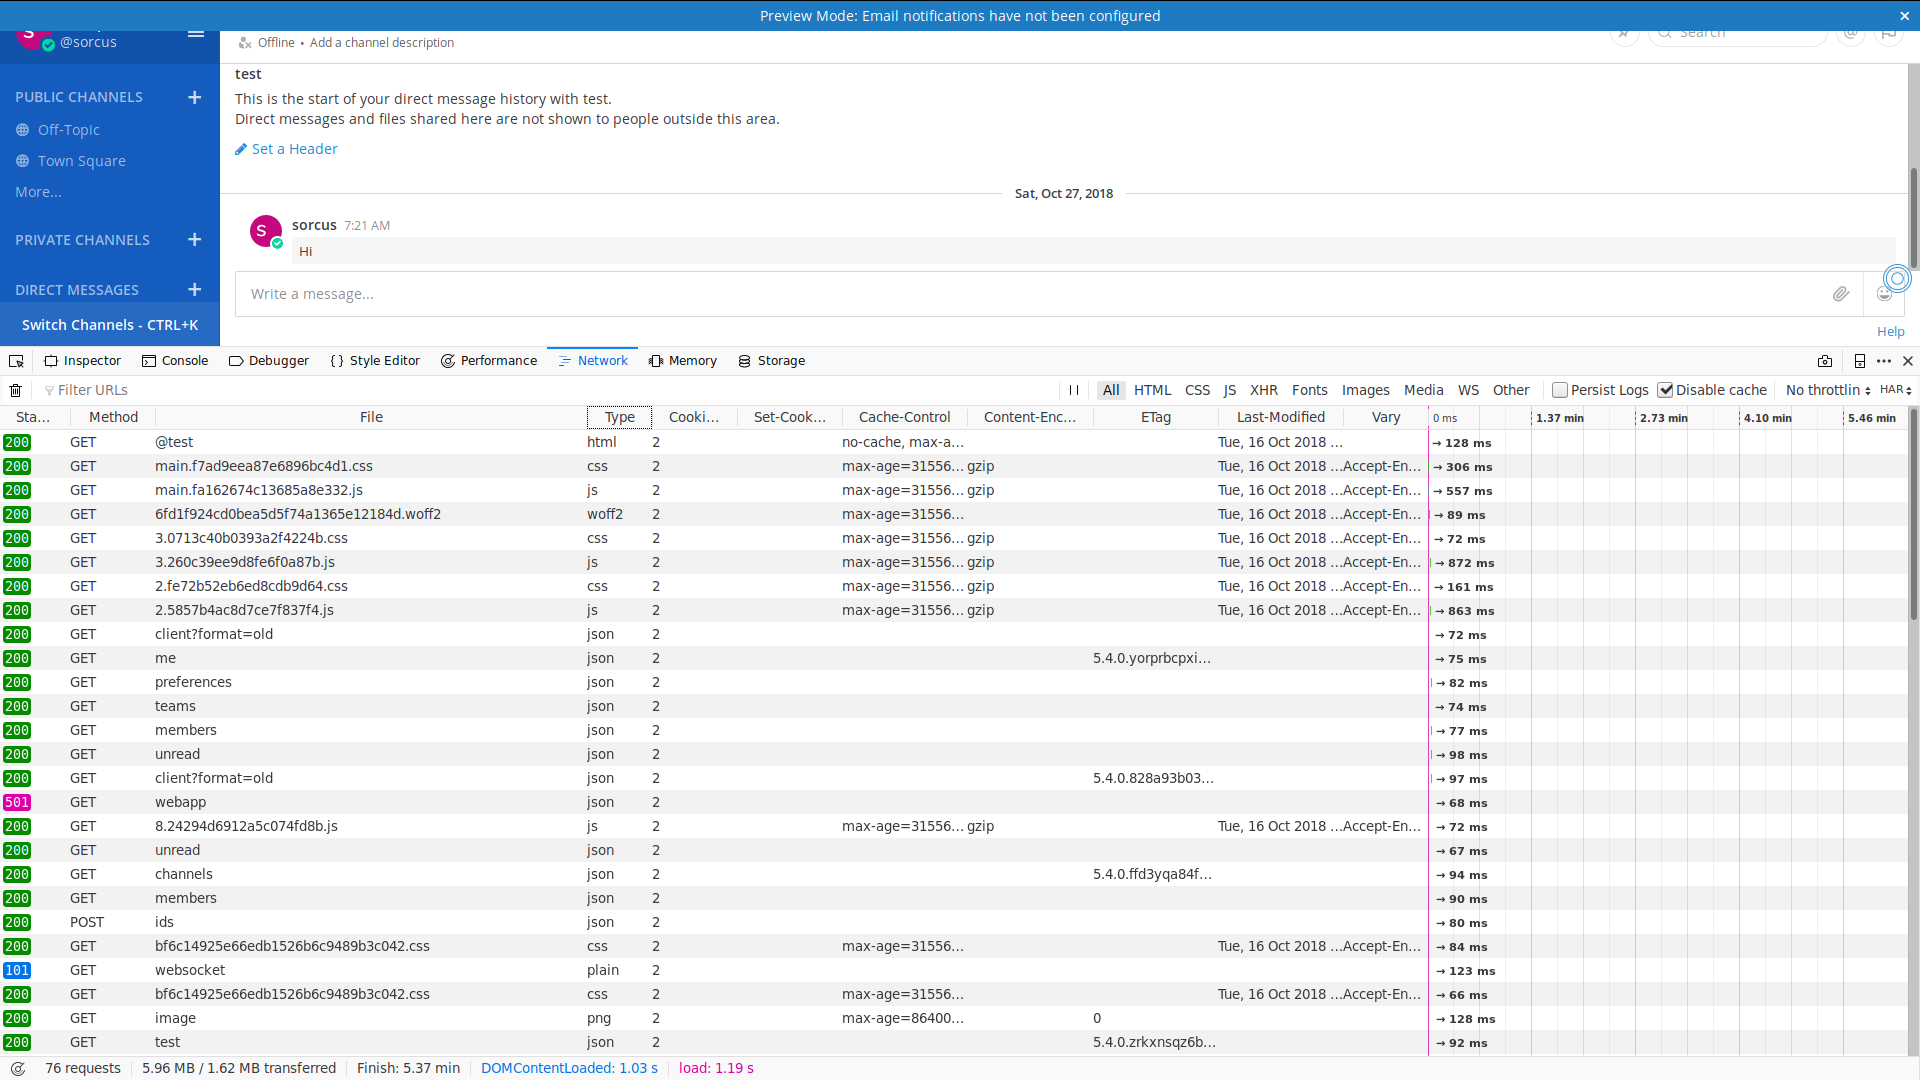The width and height of the screenshot is (1920, 1080).
Task: Open the No throttling dropdown
Action: click(1827, 390)
